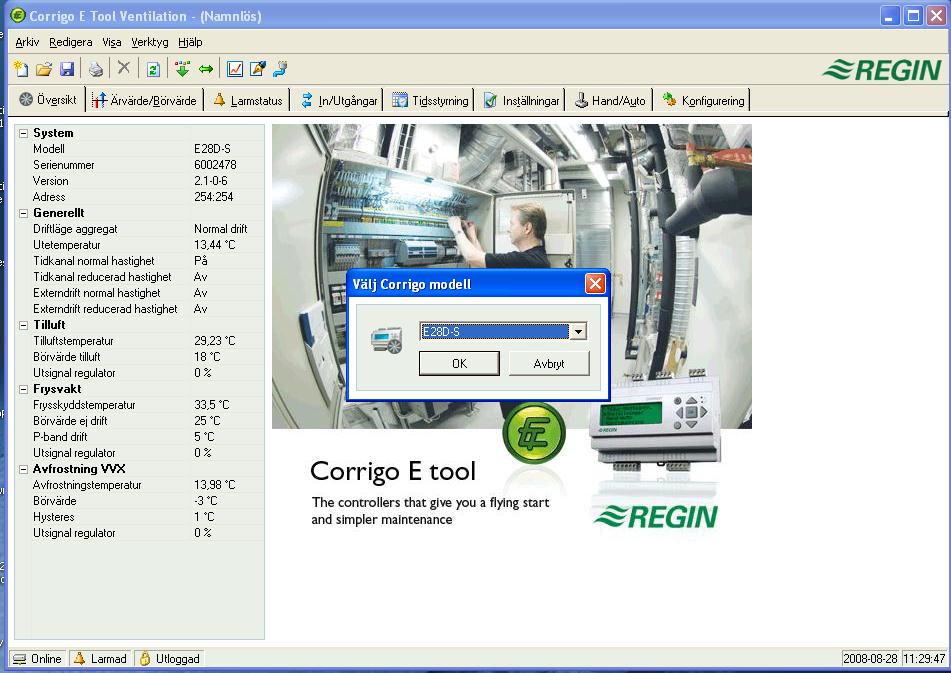Open the In/Utgångar tab
Viewport: 951px width, 673px height.
(x=340, y=100)
